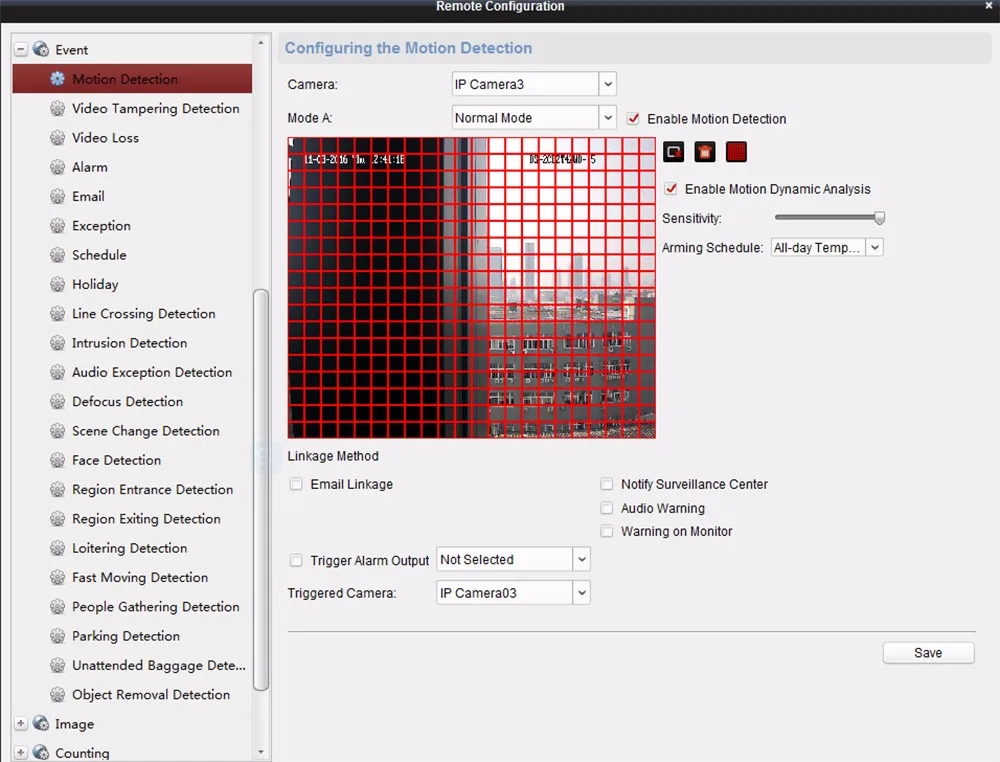The height and width of the screenshot is (762, 1000).
Task: Click gear icon next to Video Loss
Action: (x=57, y=137)
